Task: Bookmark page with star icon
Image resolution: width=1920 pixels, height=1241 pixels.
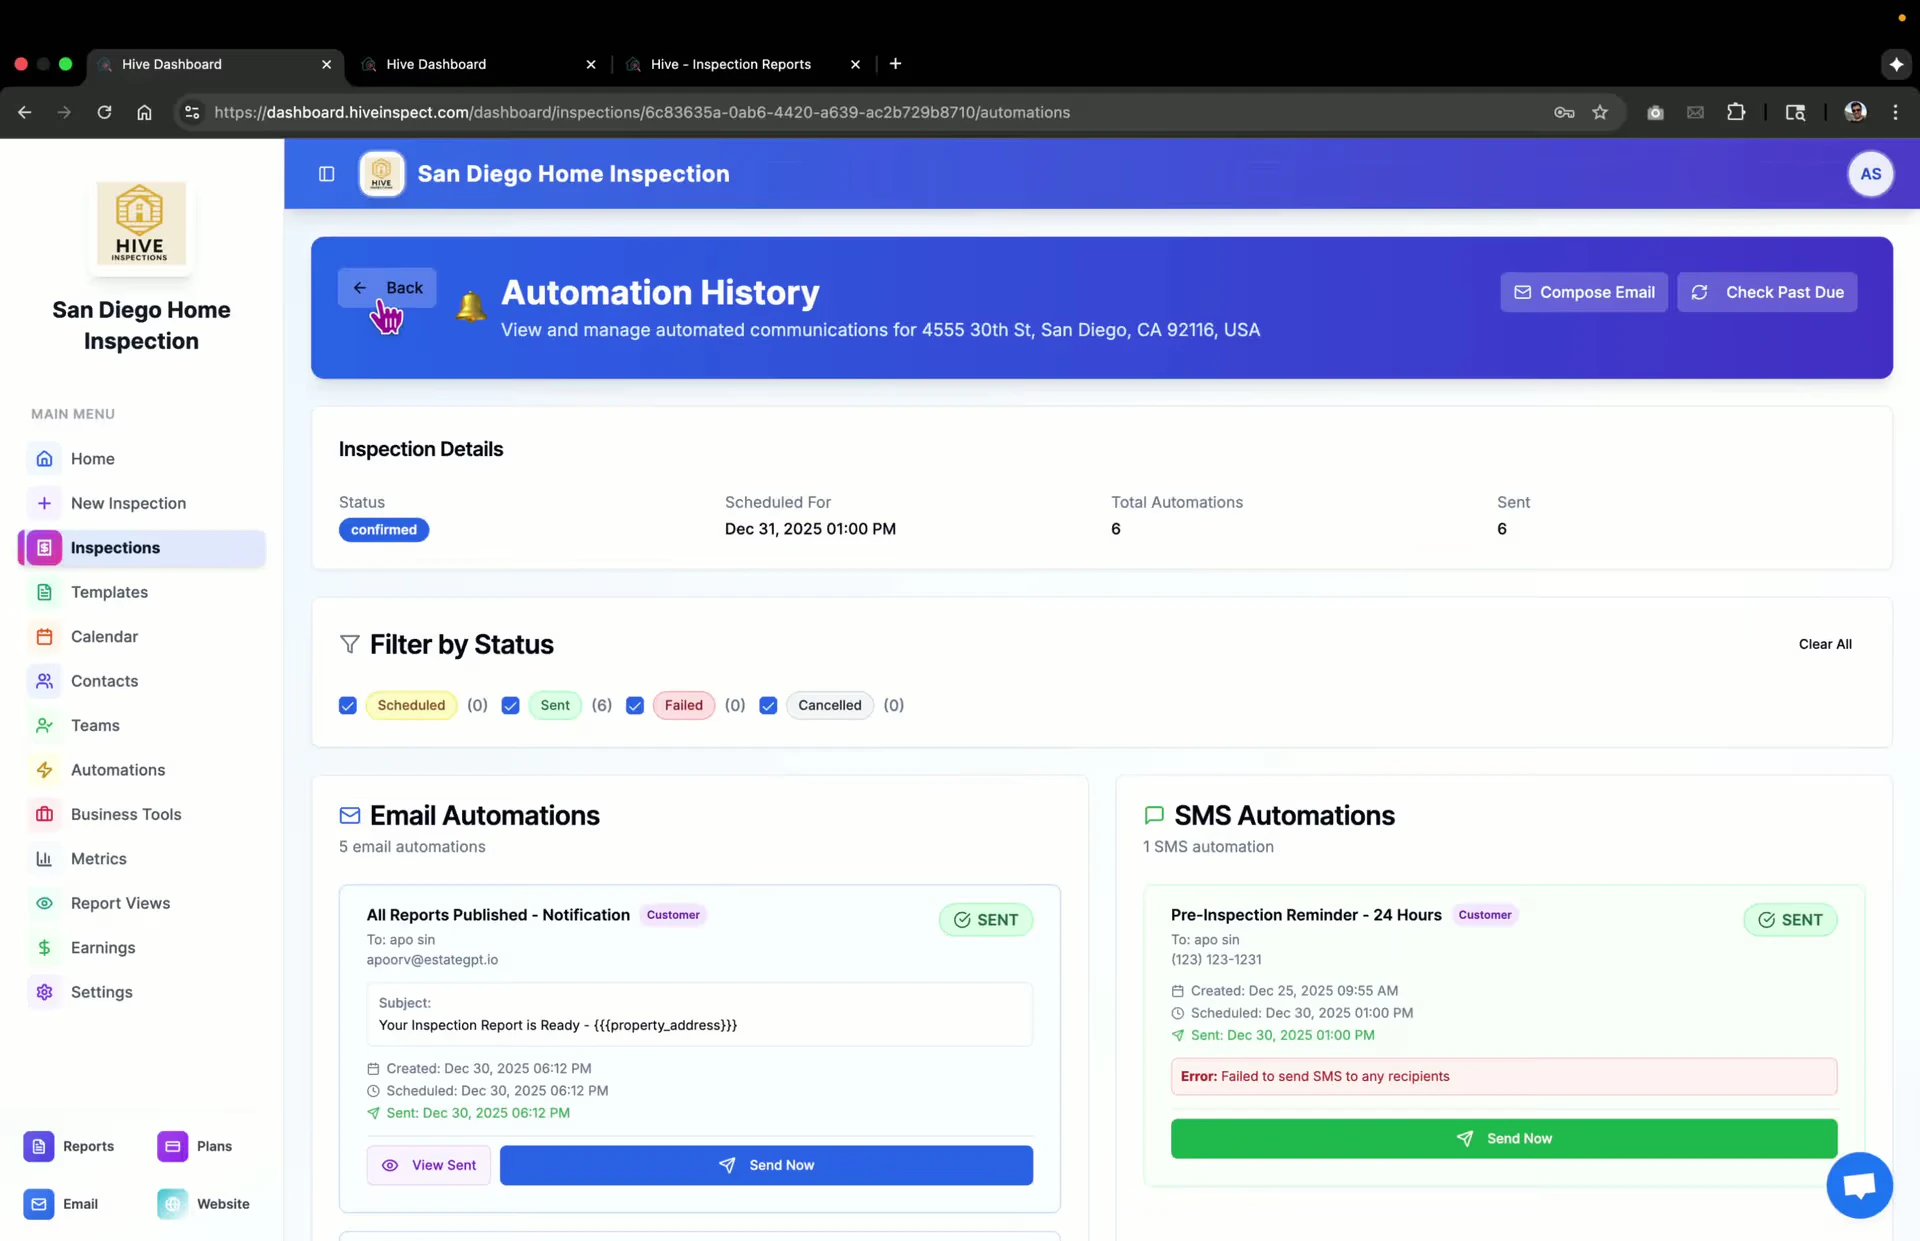Action: tap(1600, 112)
